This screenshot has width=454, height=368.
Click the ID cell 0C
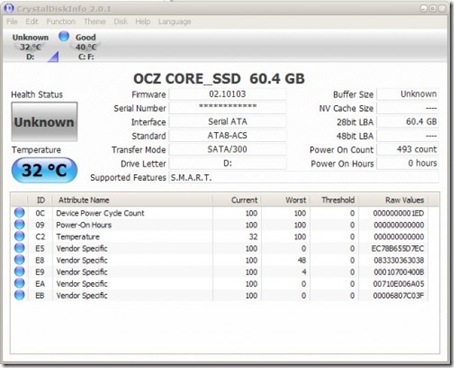click(x=40, y=213)
